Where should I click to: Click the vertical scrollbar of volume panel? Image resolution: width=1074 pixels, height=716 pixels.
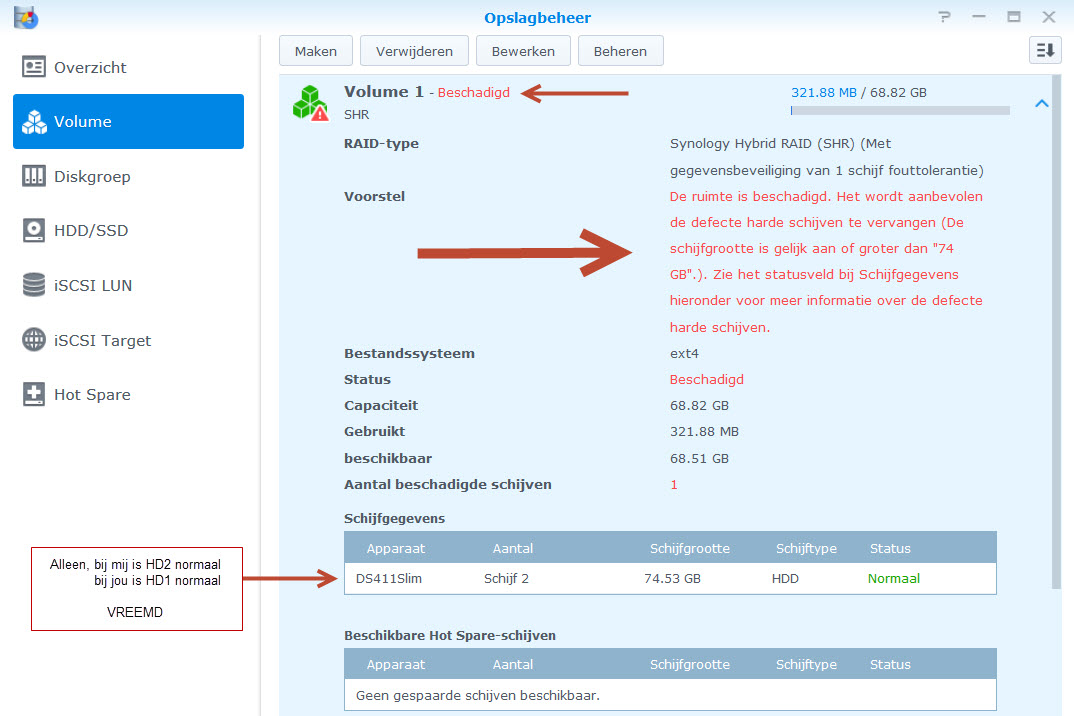point(1058,330)
